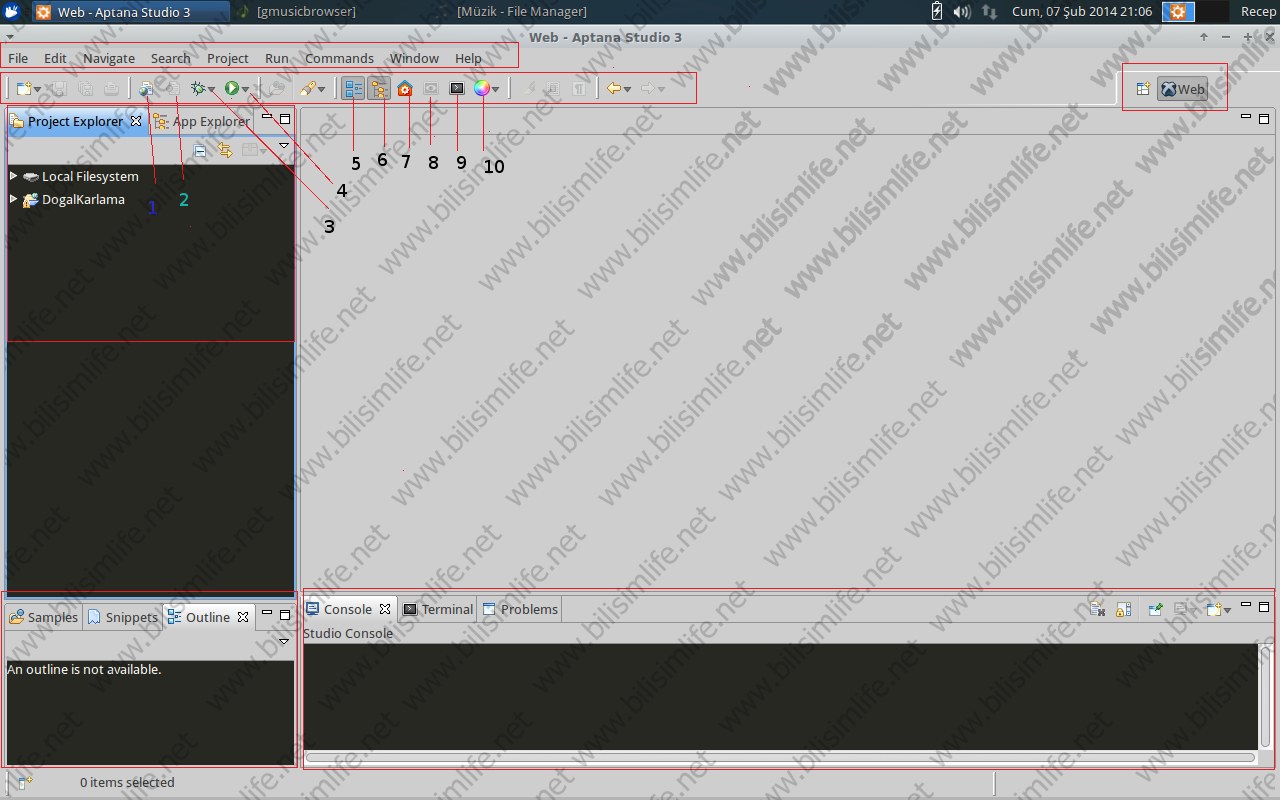The height and width of the screenshot is (800, 1280).
Task: Click the console horizontal scrollbar
Action: (x=780, y=758)
